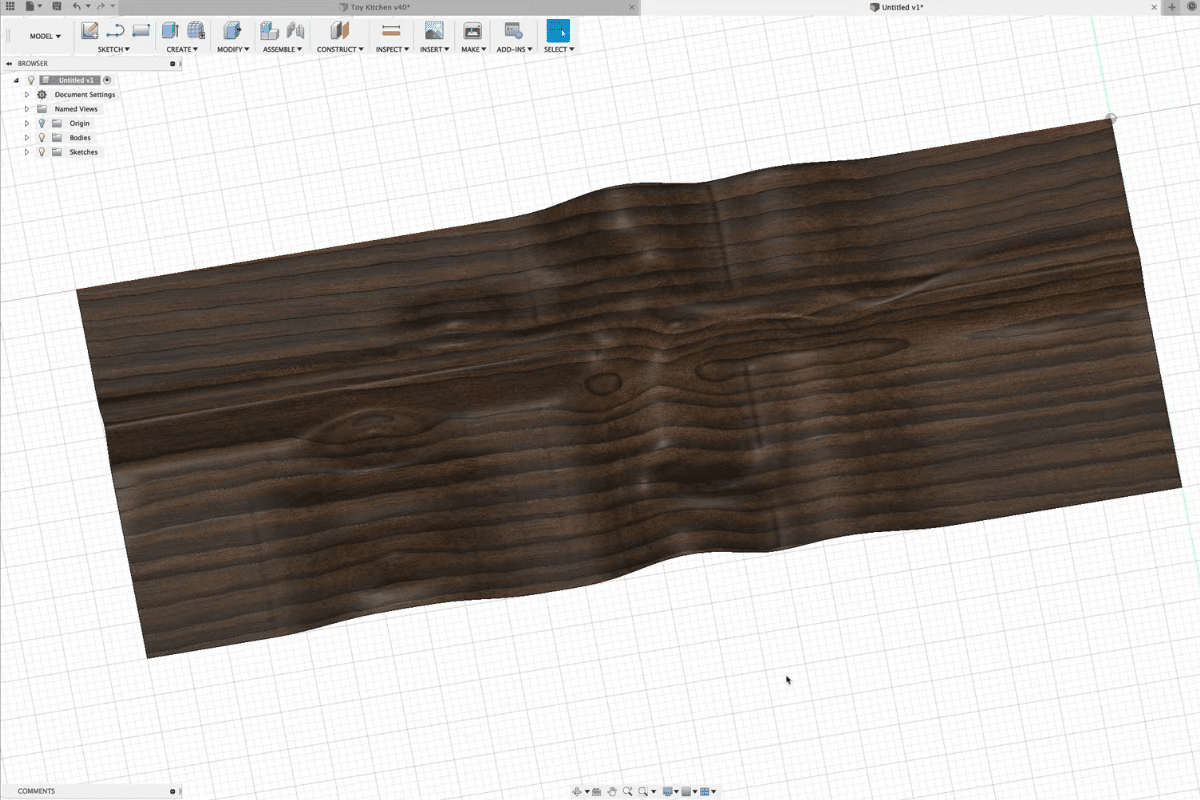1200x800 pixels.
Task: Toggle visibility lightbulb for Bodies folder
Action: click(42, 138)
